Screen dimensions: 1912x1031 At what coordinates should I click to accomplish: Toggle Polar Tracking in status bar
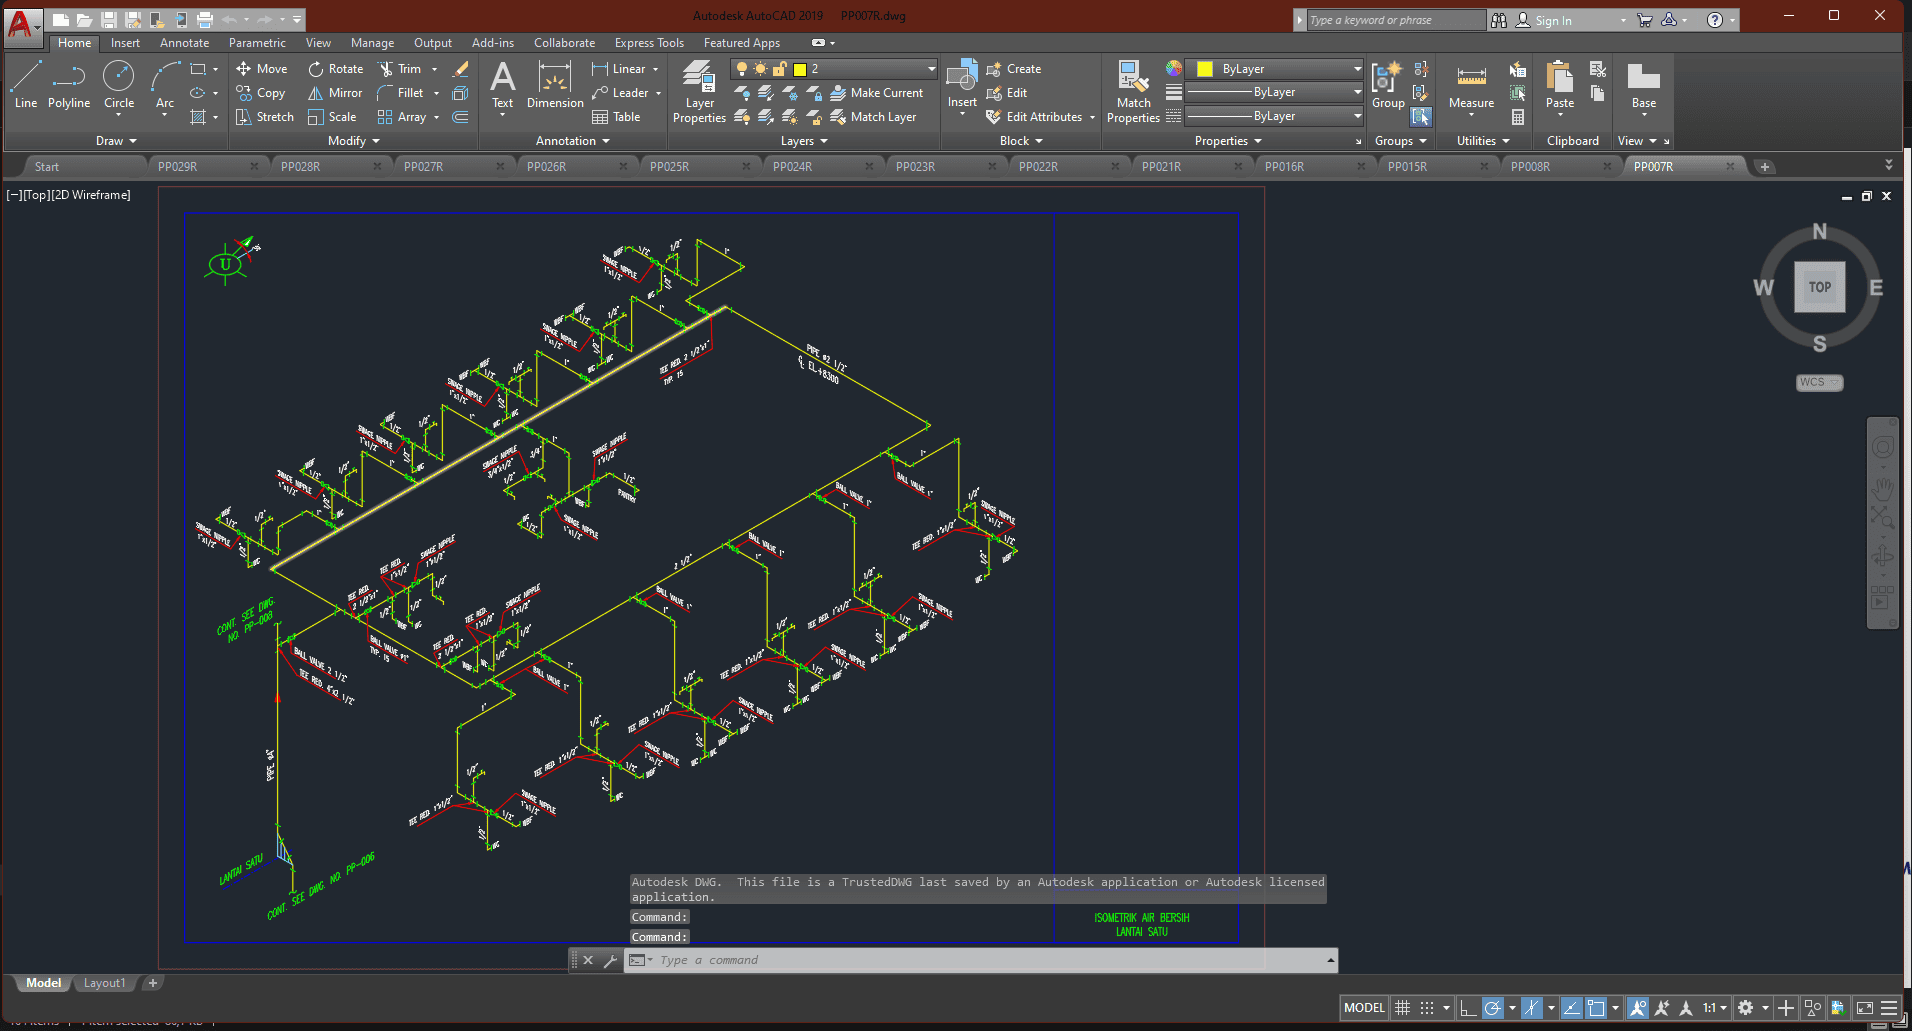point(1492,1008)
